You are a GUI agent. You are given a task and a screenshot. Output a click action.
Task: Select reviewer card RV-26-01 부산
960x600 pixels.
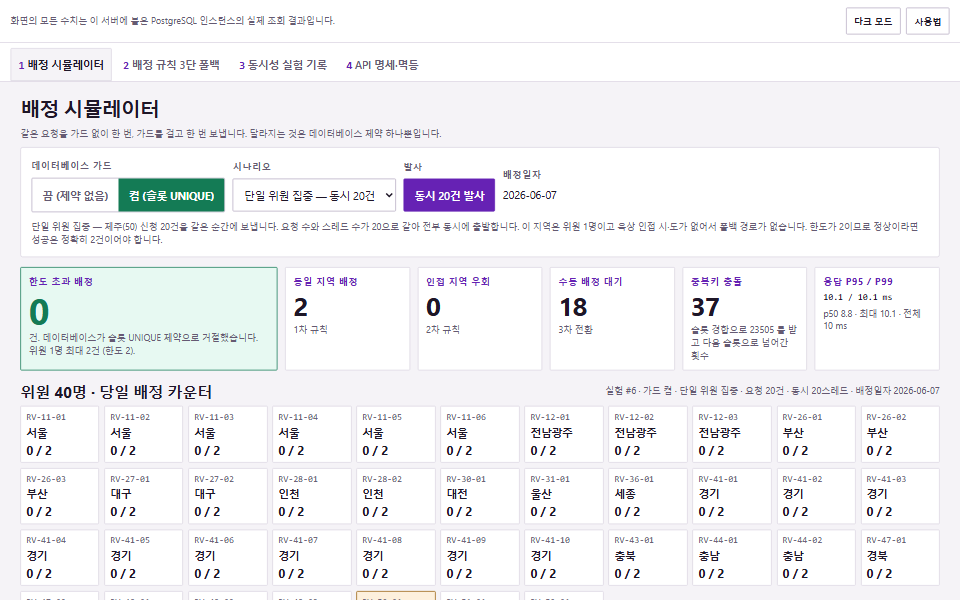pyautogui.click(x=816, y=434)
